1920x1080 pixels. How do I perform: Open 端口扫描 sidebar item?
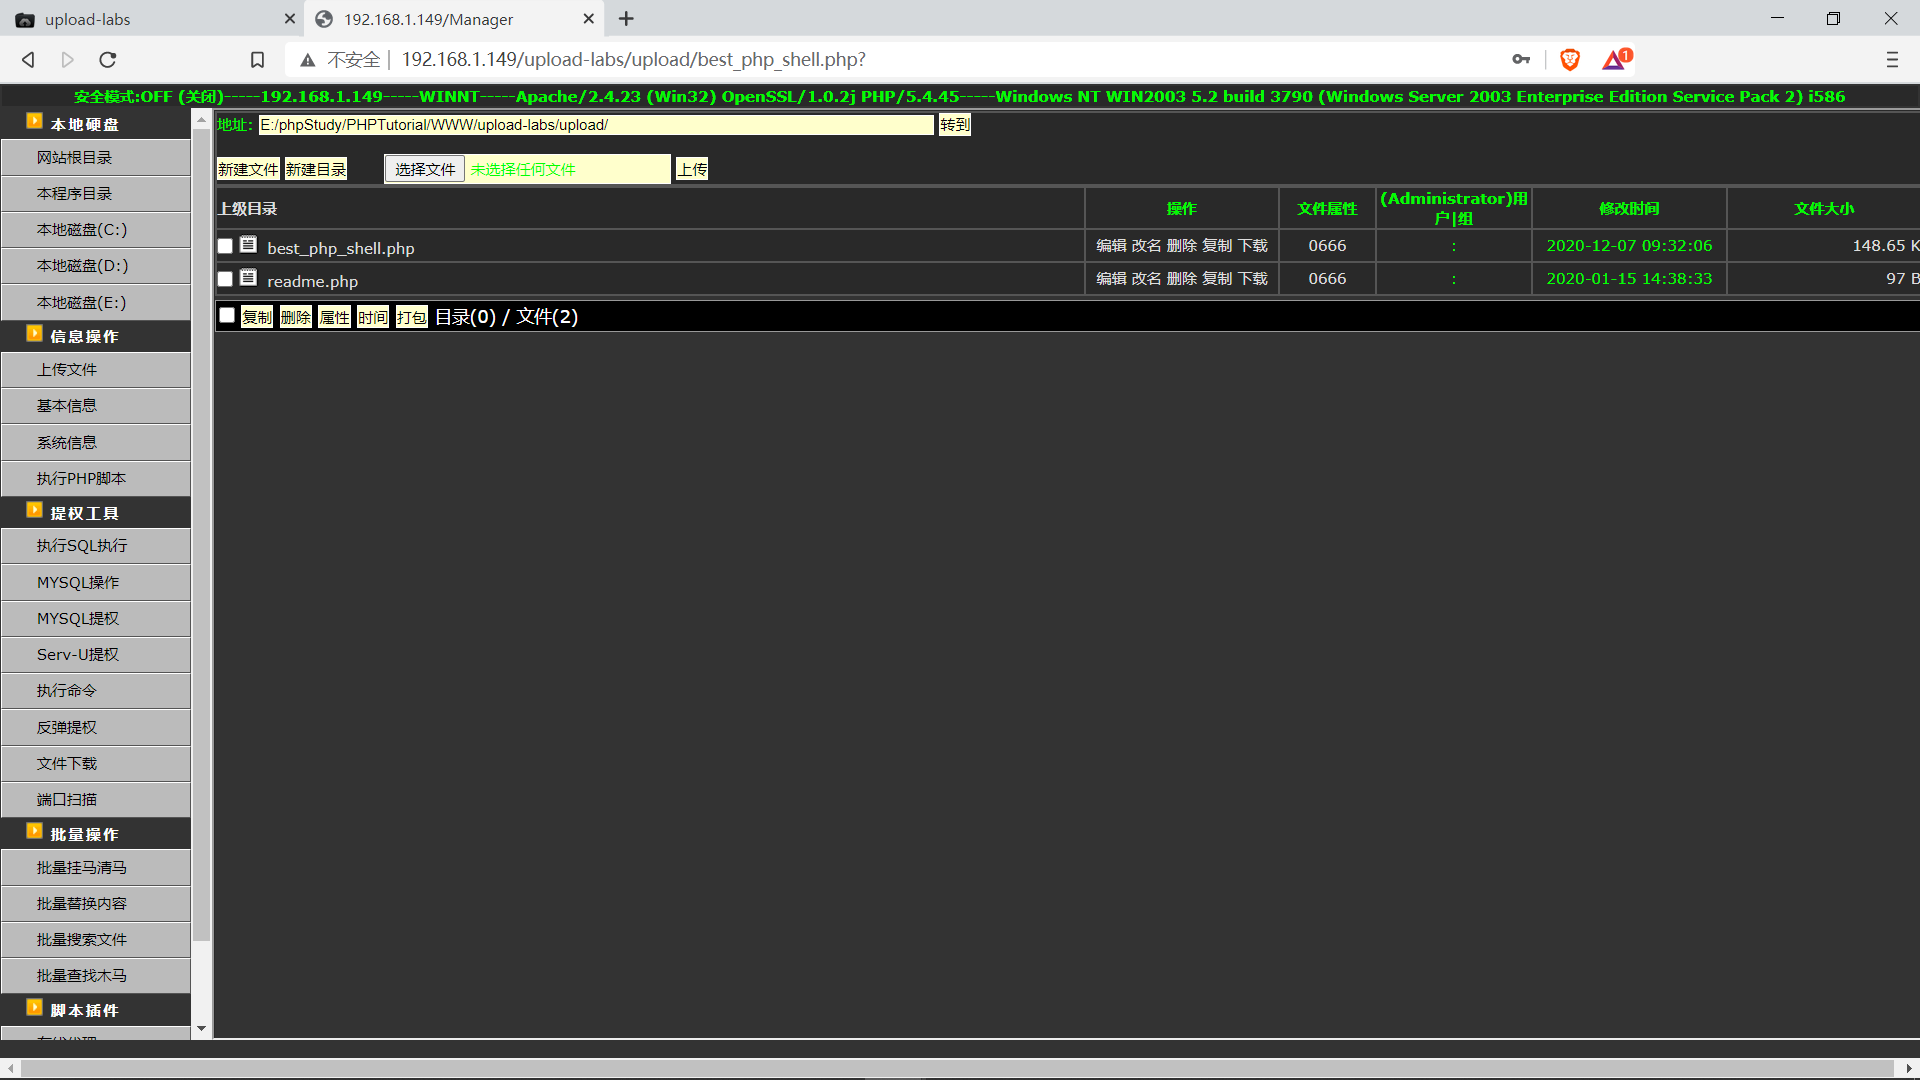pos(96,800)
